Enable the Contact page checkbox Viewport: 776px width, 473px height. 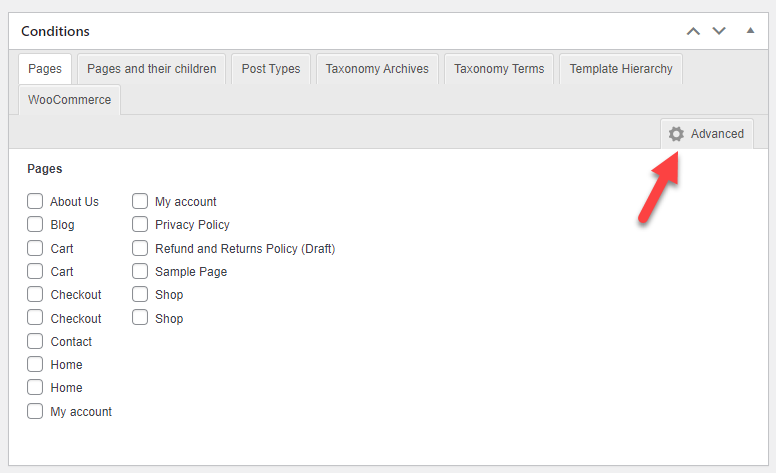(35, 341)
